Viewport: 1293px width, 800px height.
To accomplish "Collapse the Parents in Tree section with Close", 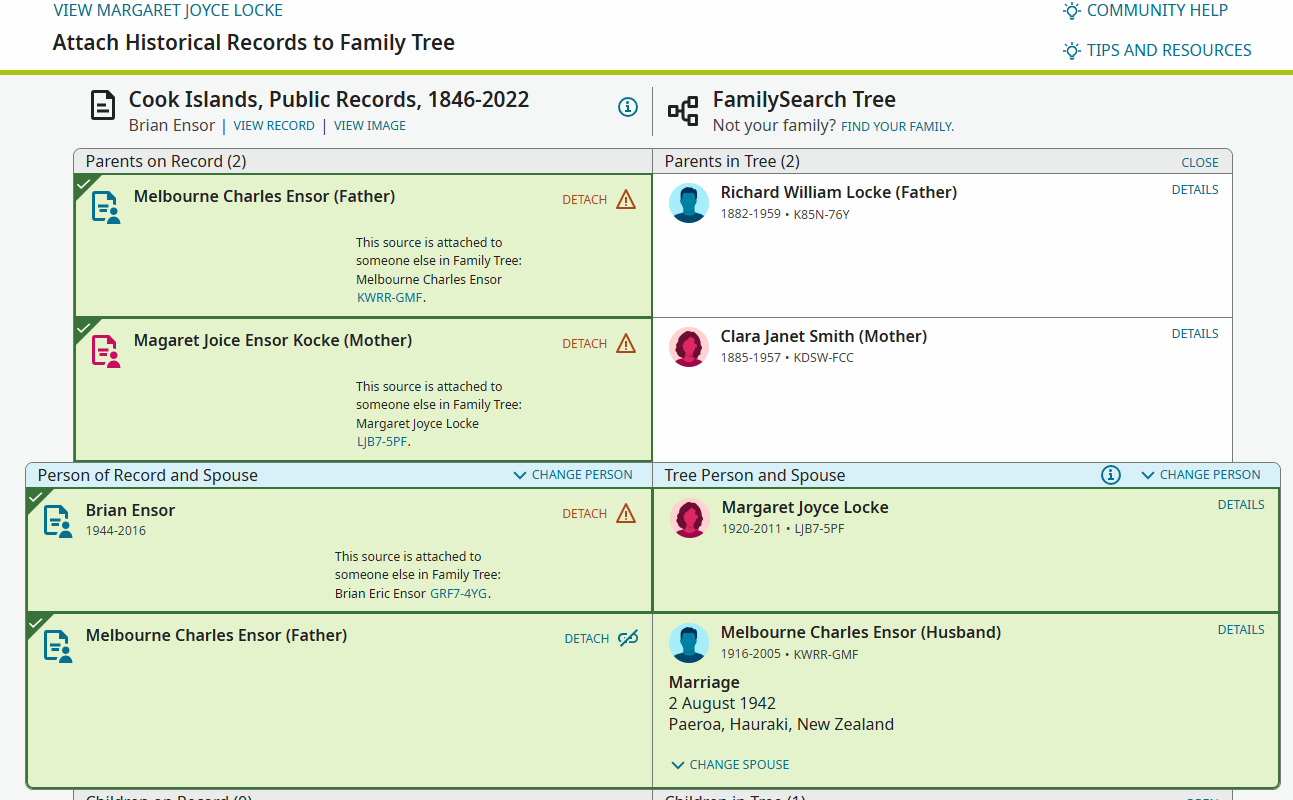I will coord(1200,162).
